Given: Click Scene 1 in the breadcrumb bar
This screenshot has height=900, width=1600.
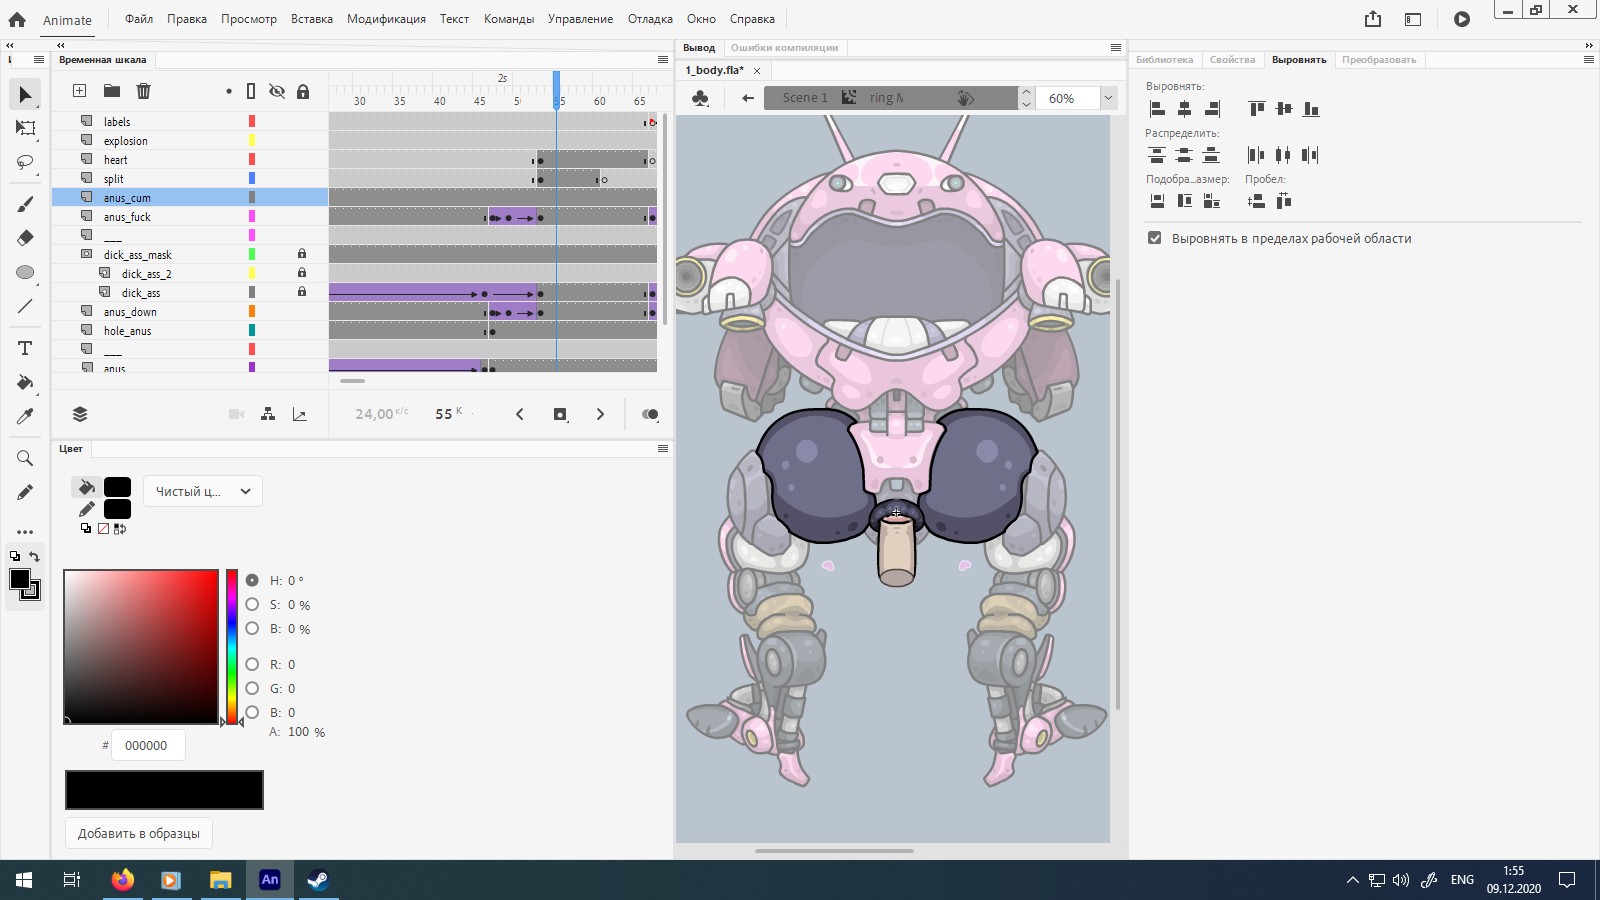Looking at the screenshot, I should (x=805, y=98).
